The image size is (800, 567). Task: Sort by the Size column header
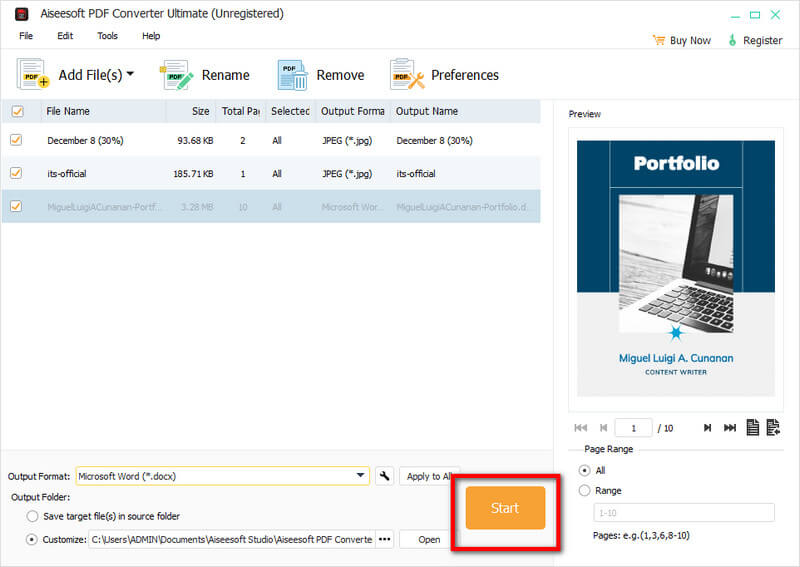[201, 111]
